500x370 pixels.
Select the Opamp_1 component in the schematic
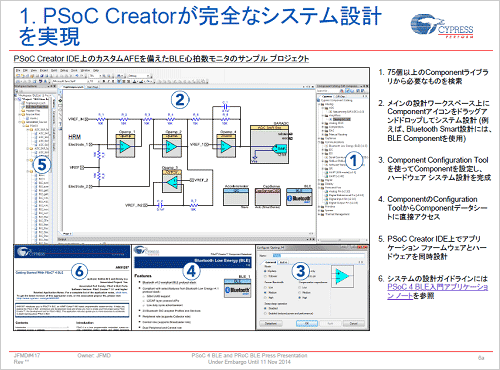pos(125,146)
